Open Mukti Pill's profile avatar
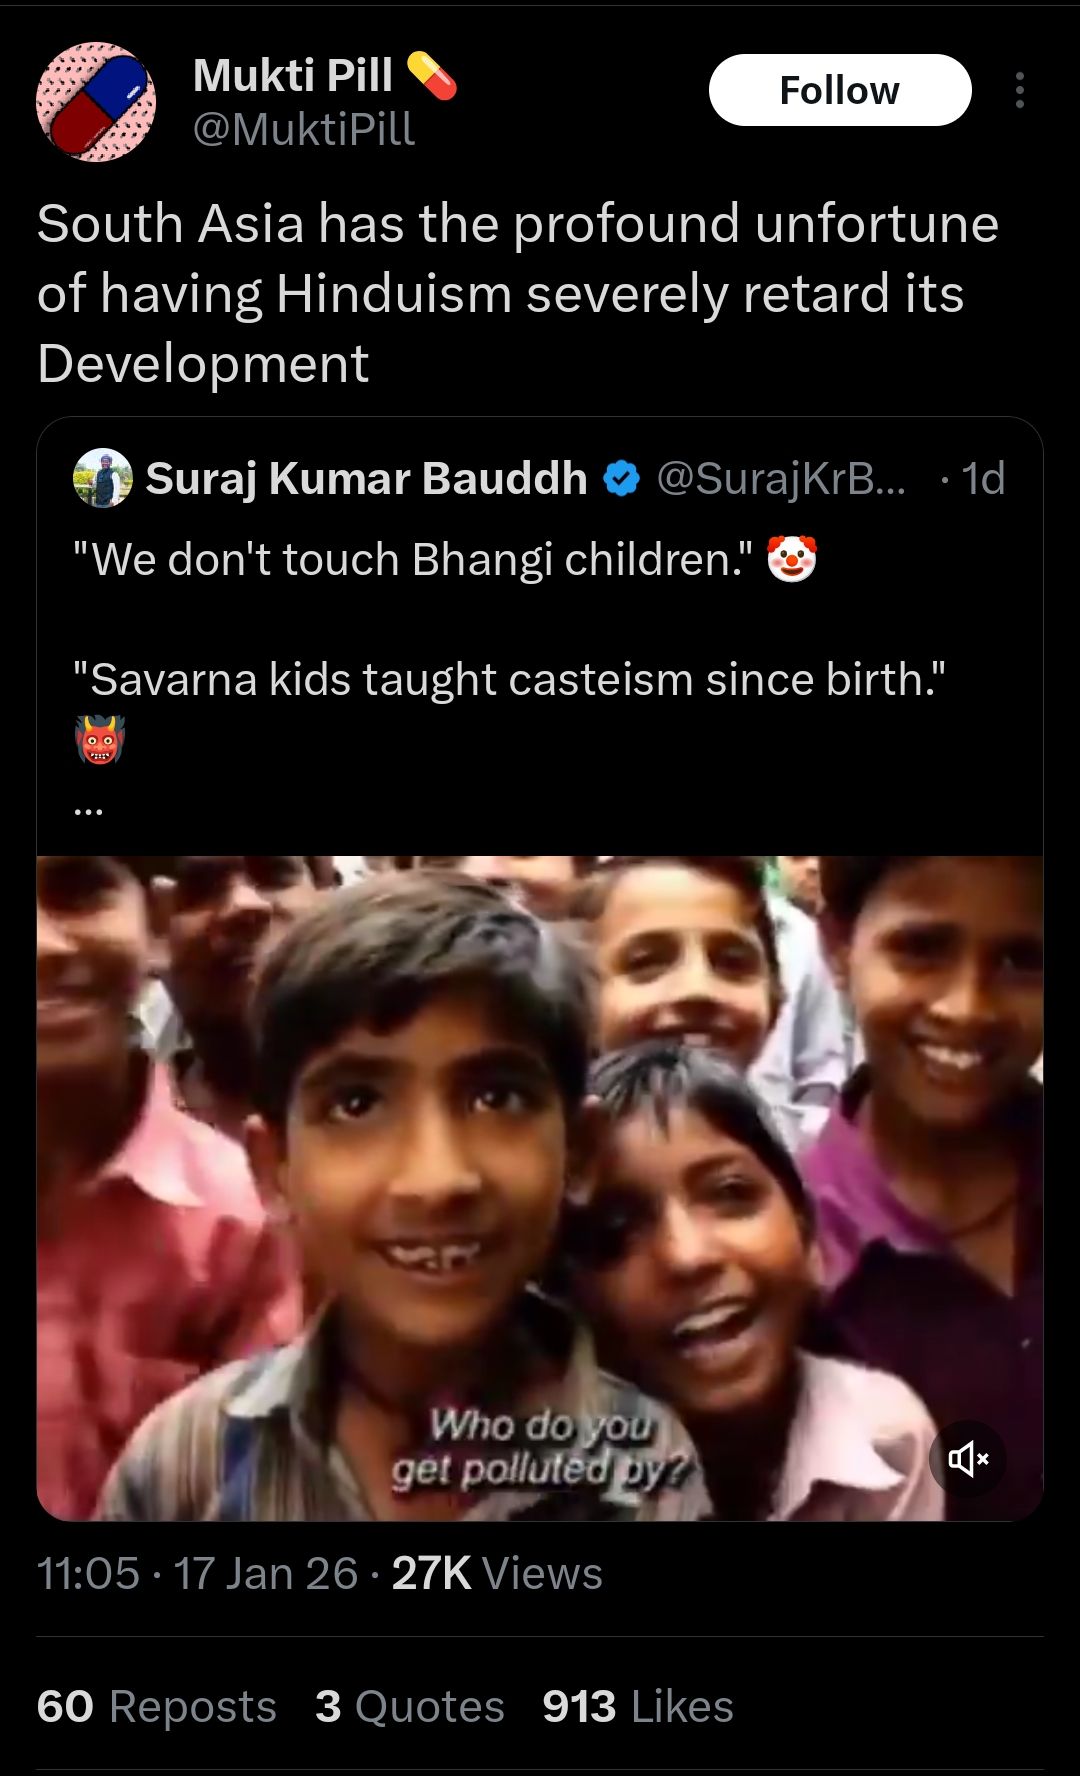Image resolution: width=1080 pixels, height=1776 pixels. pyautogui.click(x=96, y=102)
